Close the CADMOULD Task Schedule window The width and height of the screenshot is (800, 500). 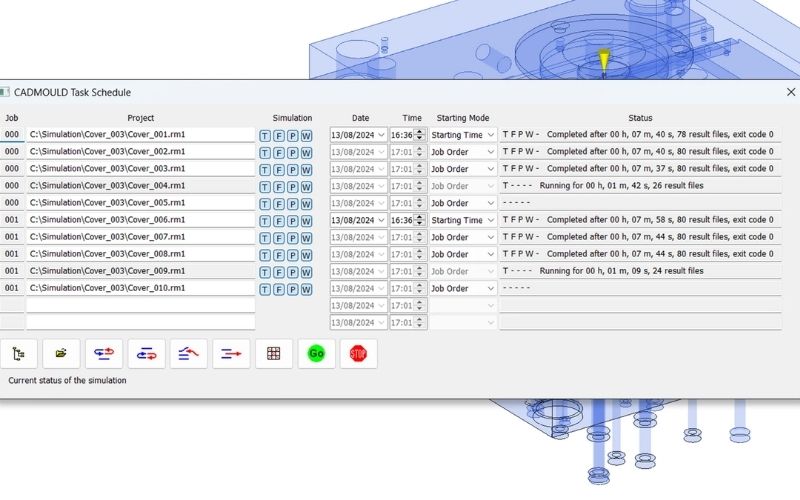[791, 92]
